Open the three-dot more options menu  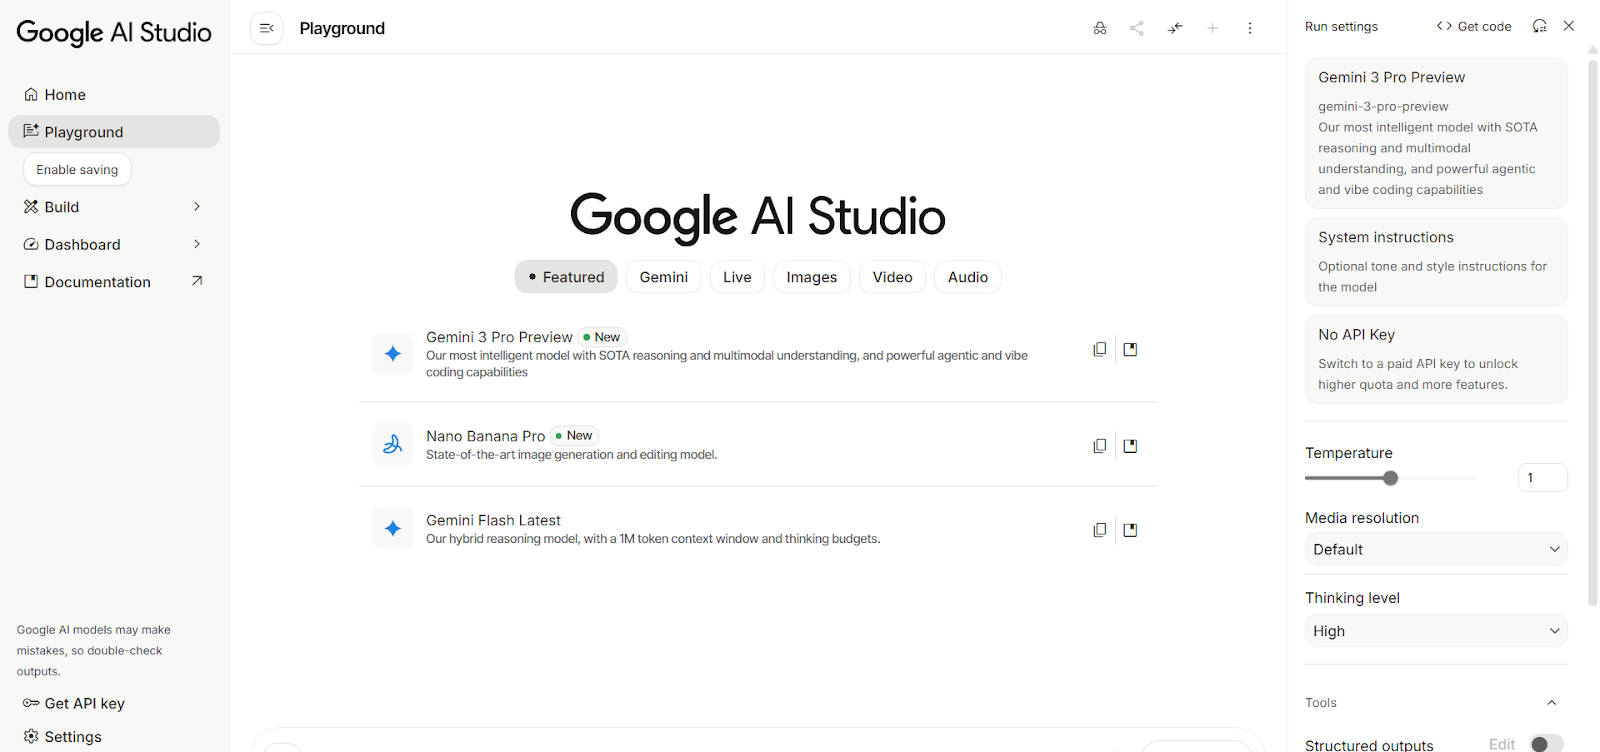coord(1250,28)
